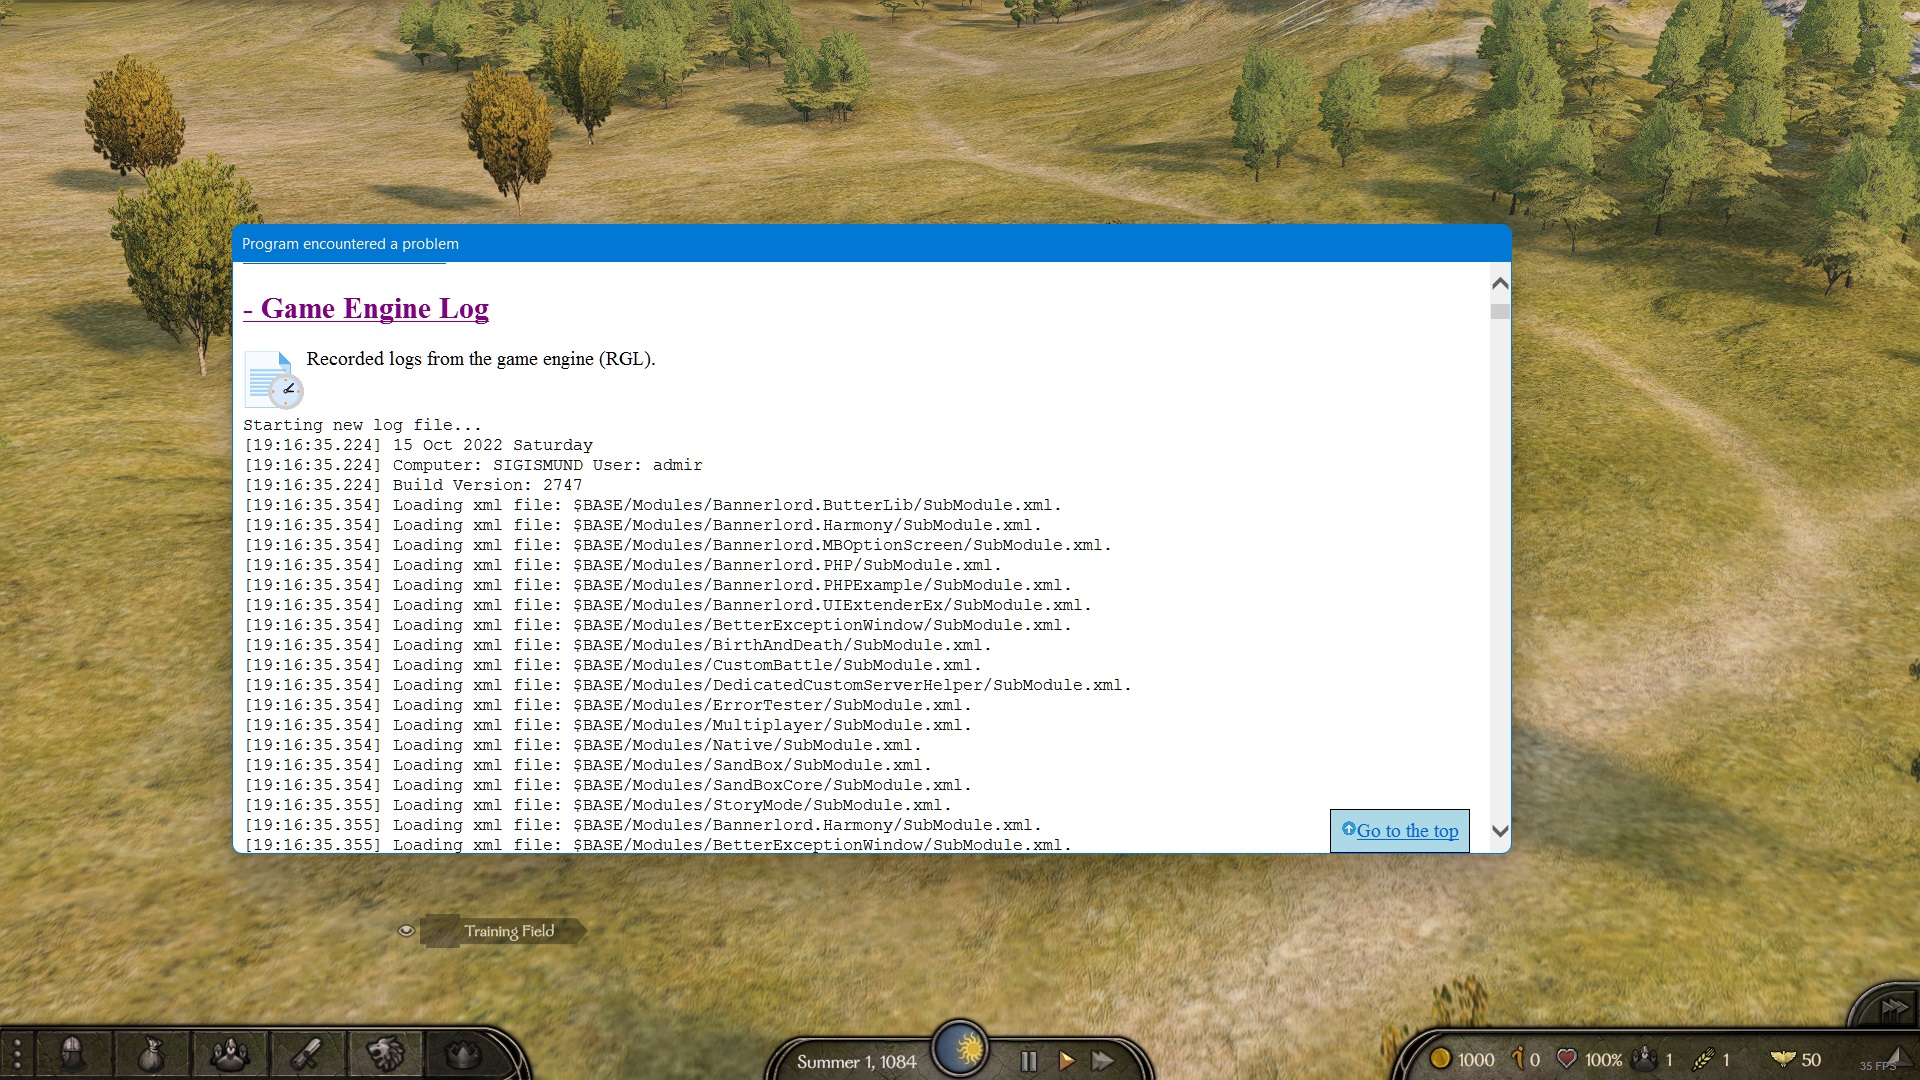Click the sun time-of-day emblem
The height and width of the screenshot is (1080, 1920).
click(960, 1049)
